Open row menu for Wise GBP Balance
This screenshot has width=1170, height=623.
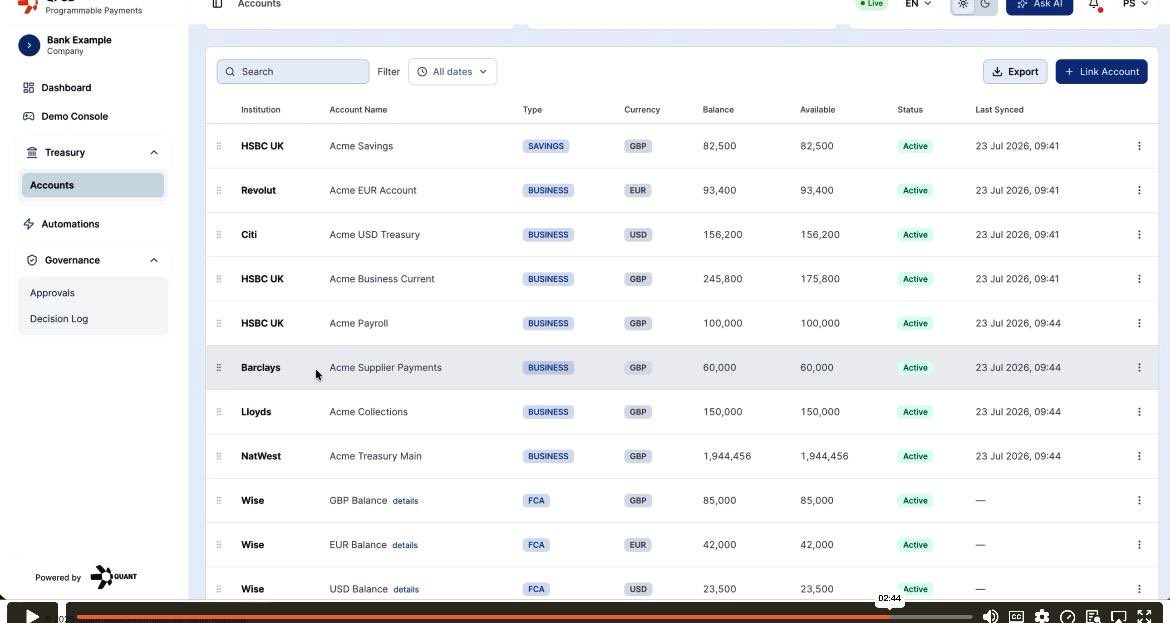tap(1139, 501)
